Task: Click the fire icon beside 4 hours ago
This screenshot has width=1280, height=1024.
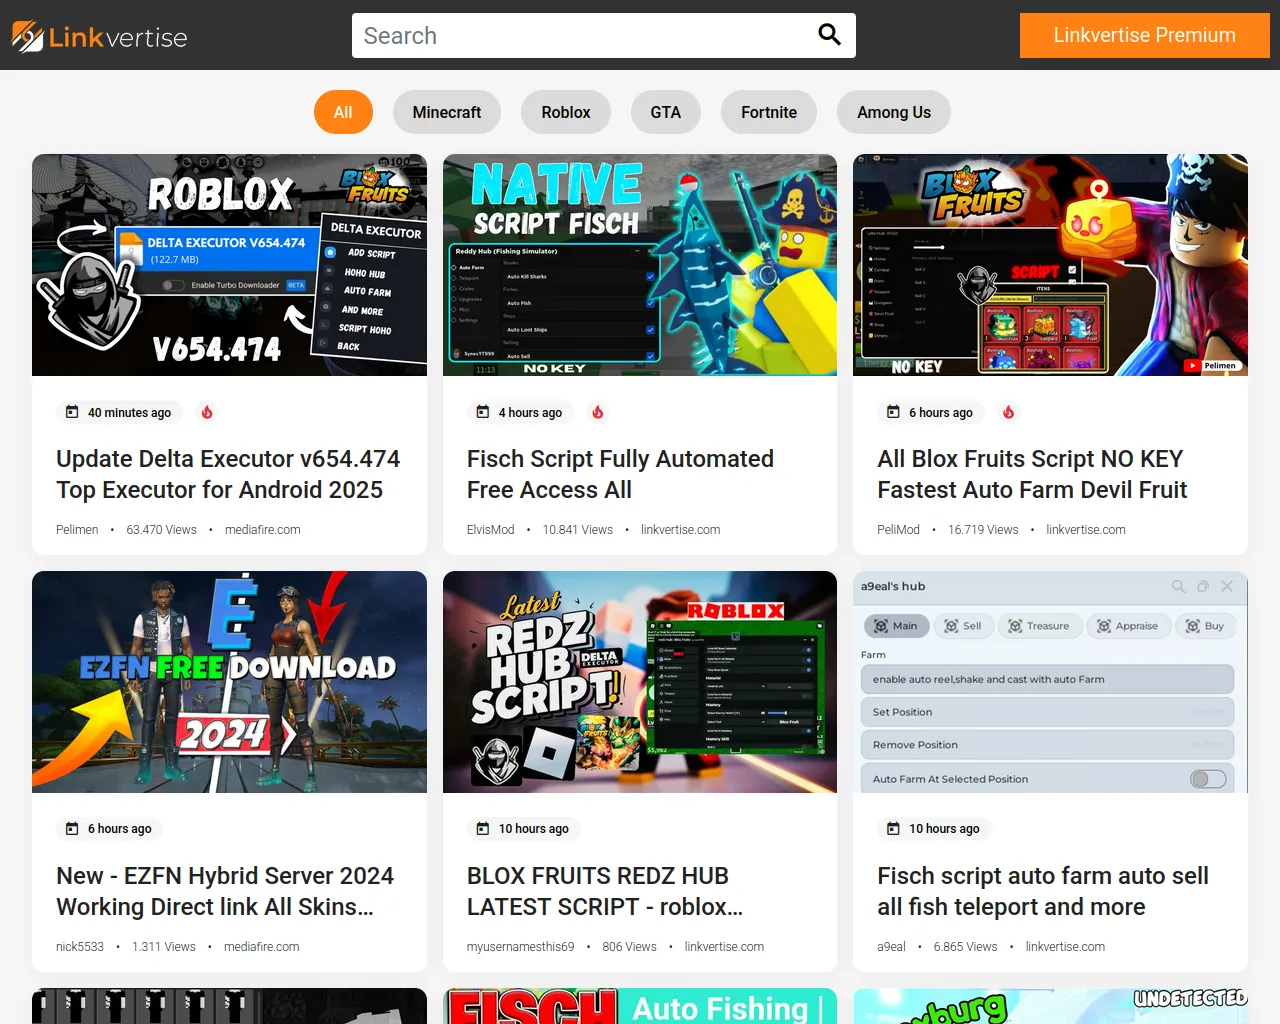Action: [x=598, y=412]
